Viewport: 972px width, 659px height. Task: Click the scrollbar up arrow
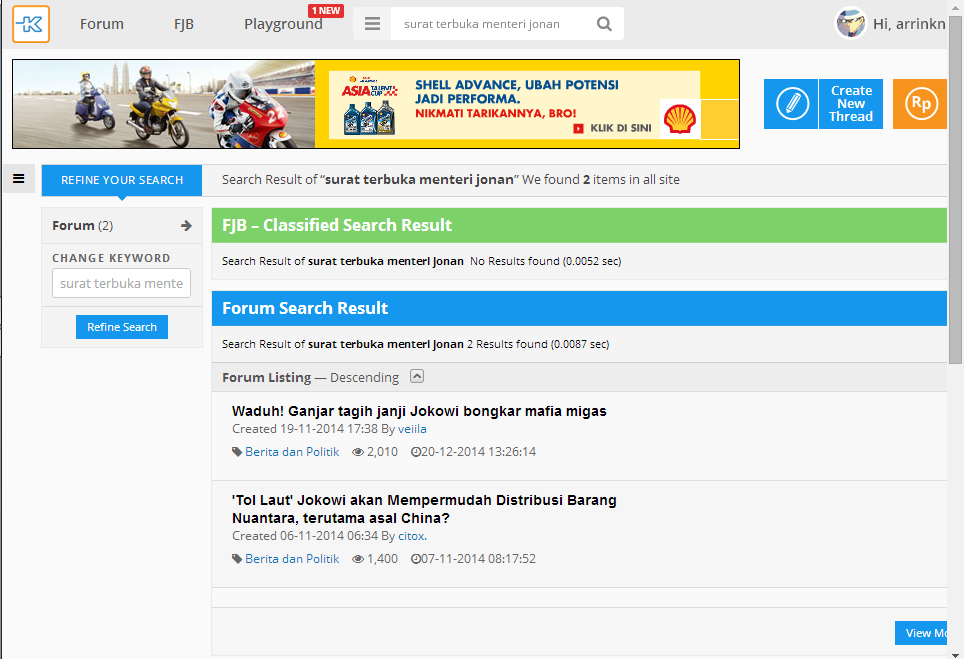point(955,6)
